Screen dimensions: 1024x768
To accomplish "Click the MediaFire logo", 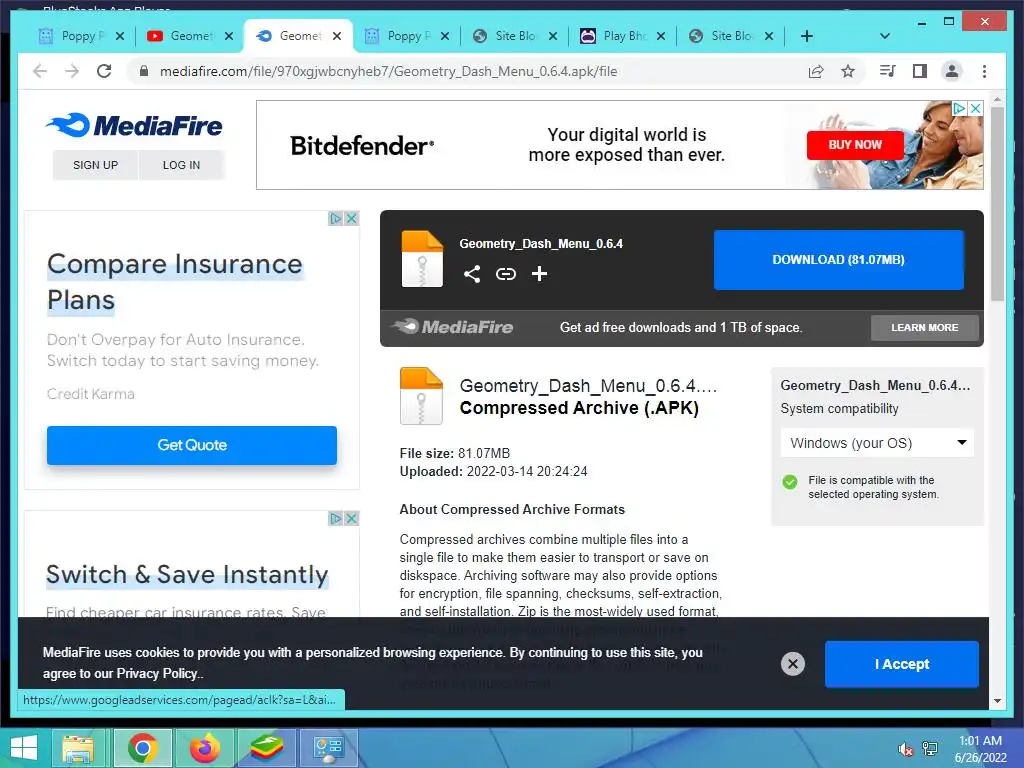I will (x=134, y=125).
